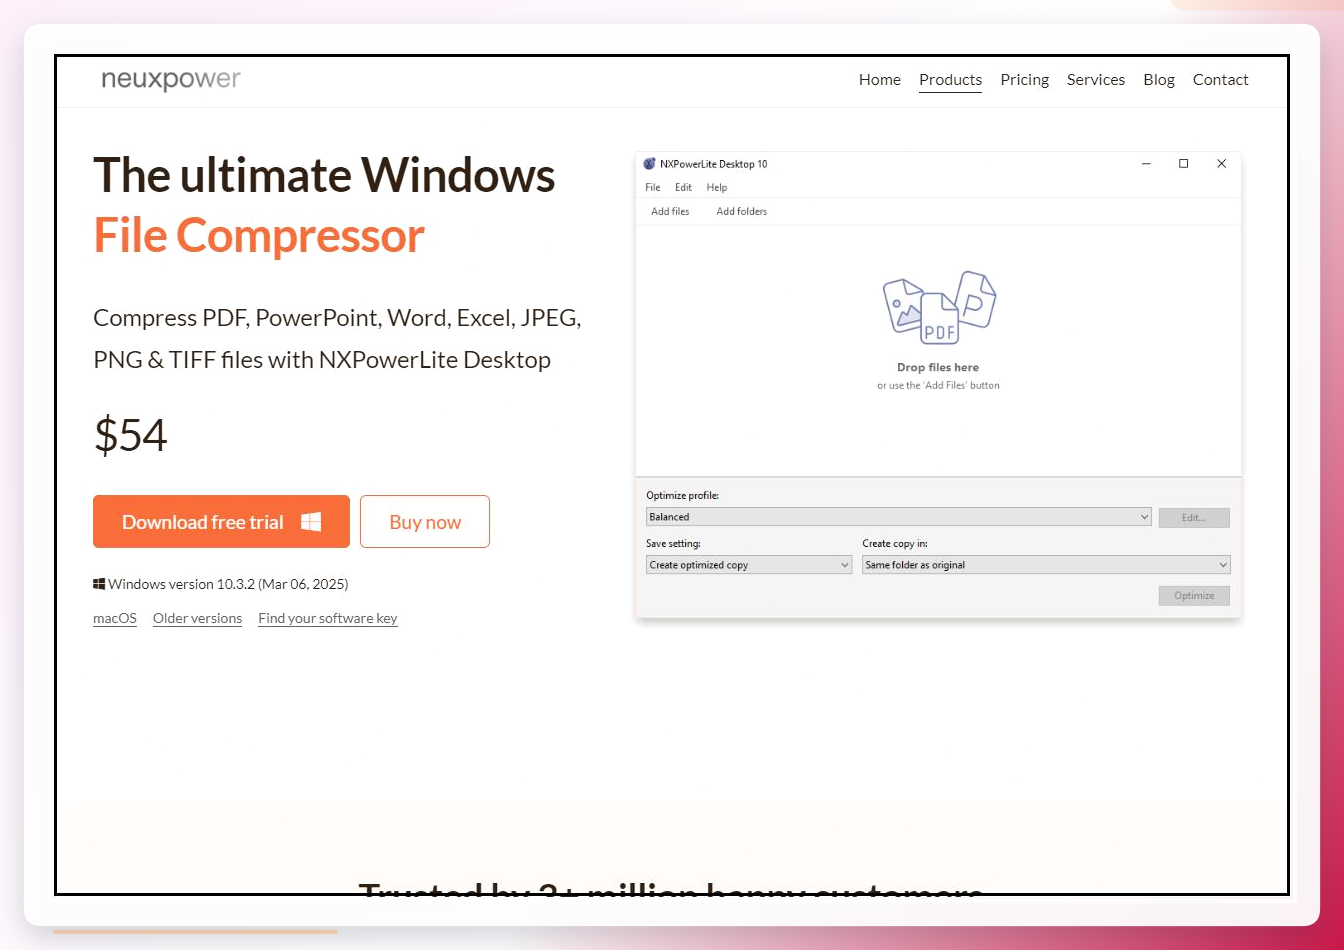Open the Pricing page
Viewport: 1344px width, 950px height.
1025,80
